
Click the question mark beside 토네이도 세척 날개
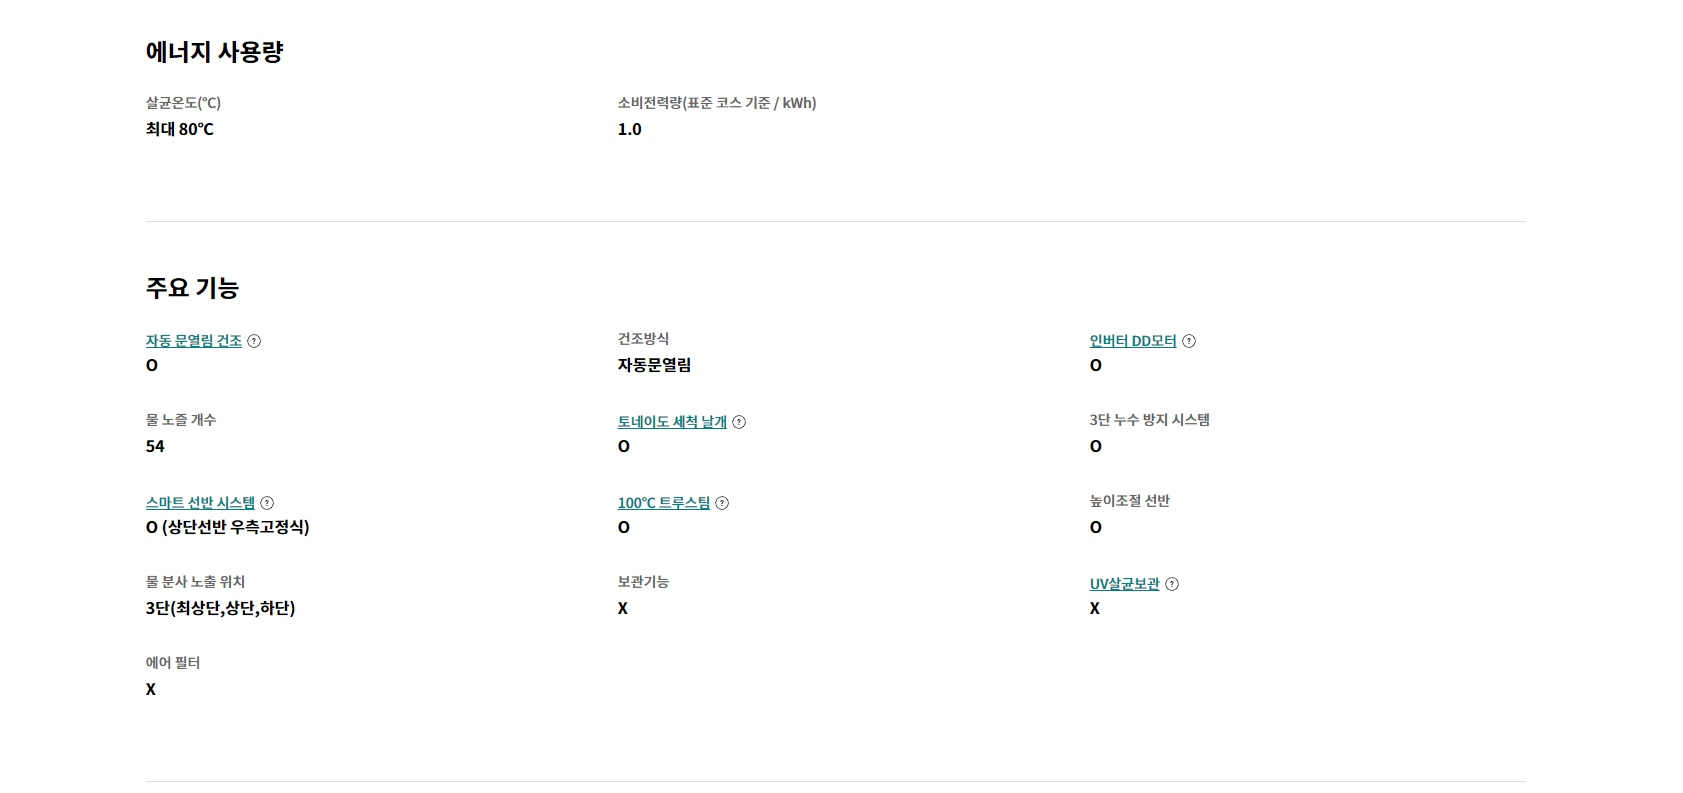(x=739, y=422)
